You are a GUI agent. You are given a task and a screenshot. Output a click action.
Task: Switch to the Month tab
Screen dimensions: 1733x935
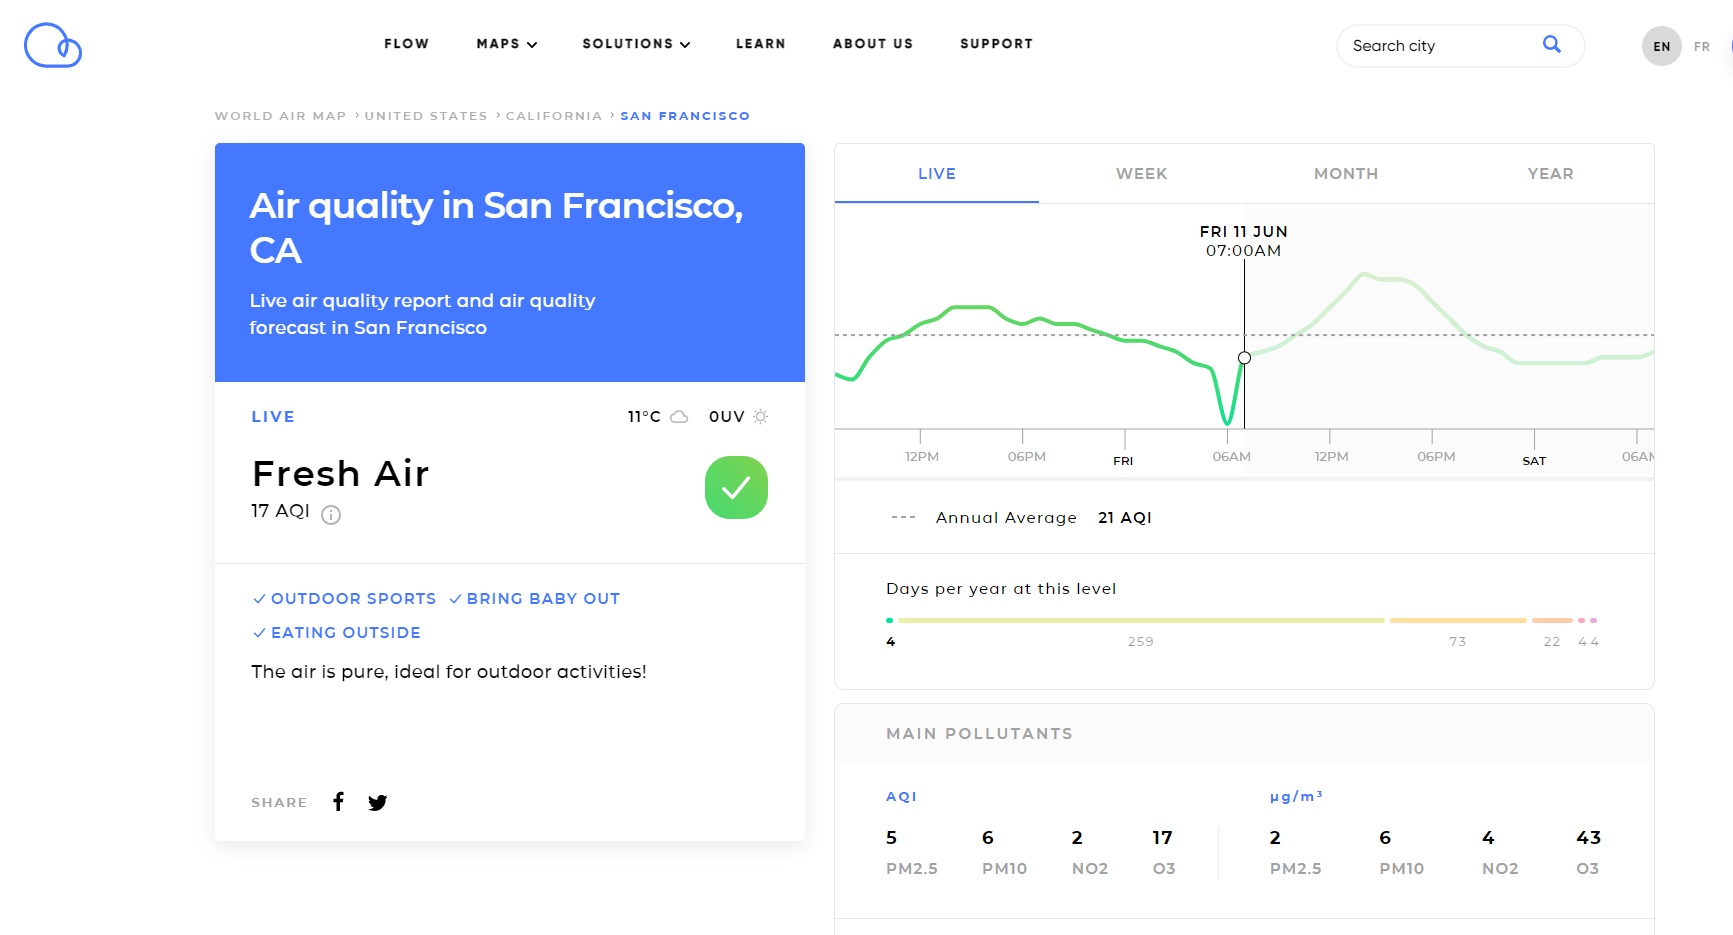(x=1346, y=174)
